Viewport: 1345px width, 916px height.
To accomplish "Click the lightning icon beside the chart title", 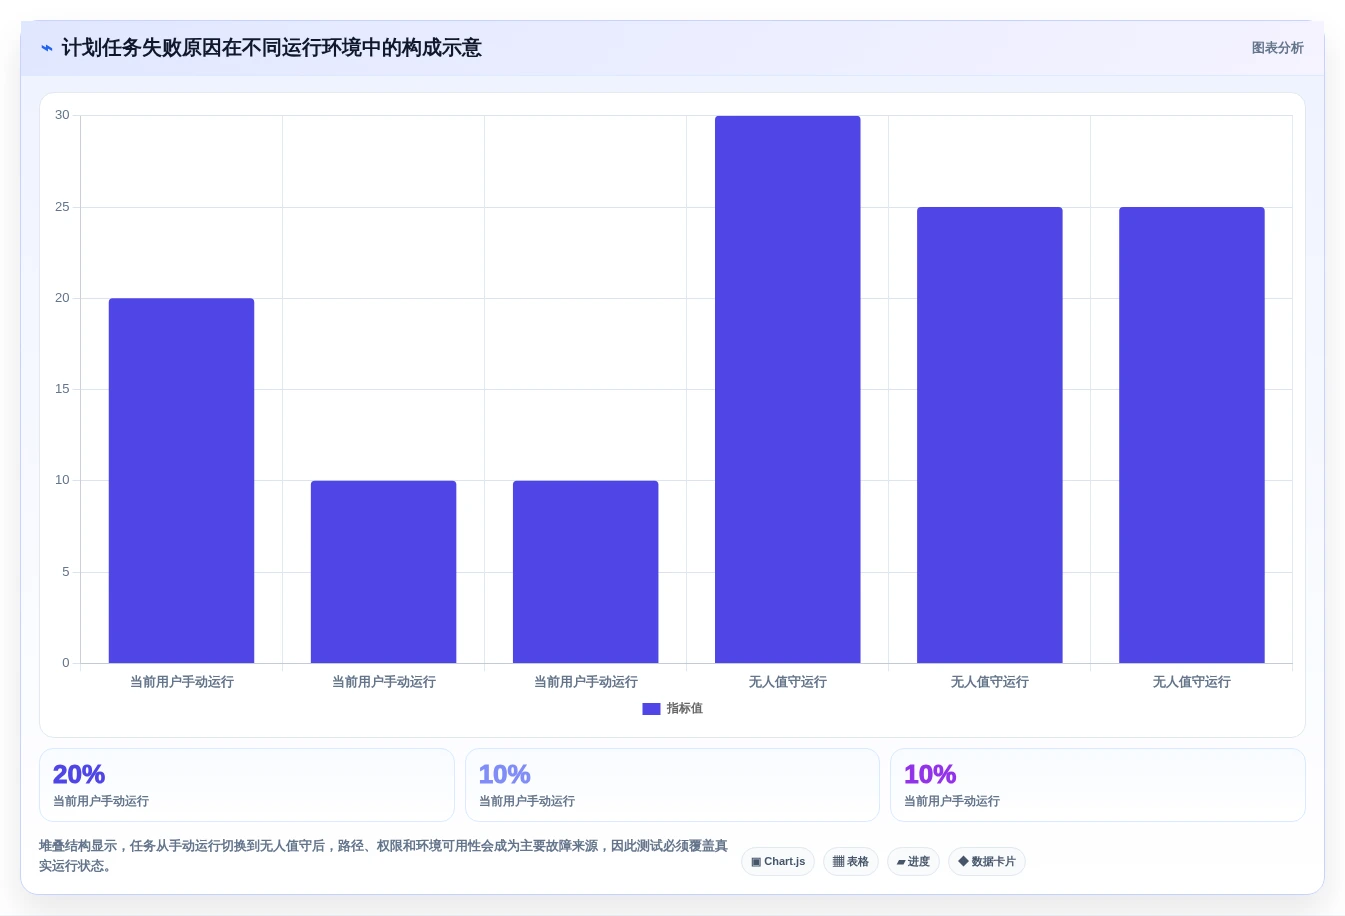I will (x=47, y=48).
